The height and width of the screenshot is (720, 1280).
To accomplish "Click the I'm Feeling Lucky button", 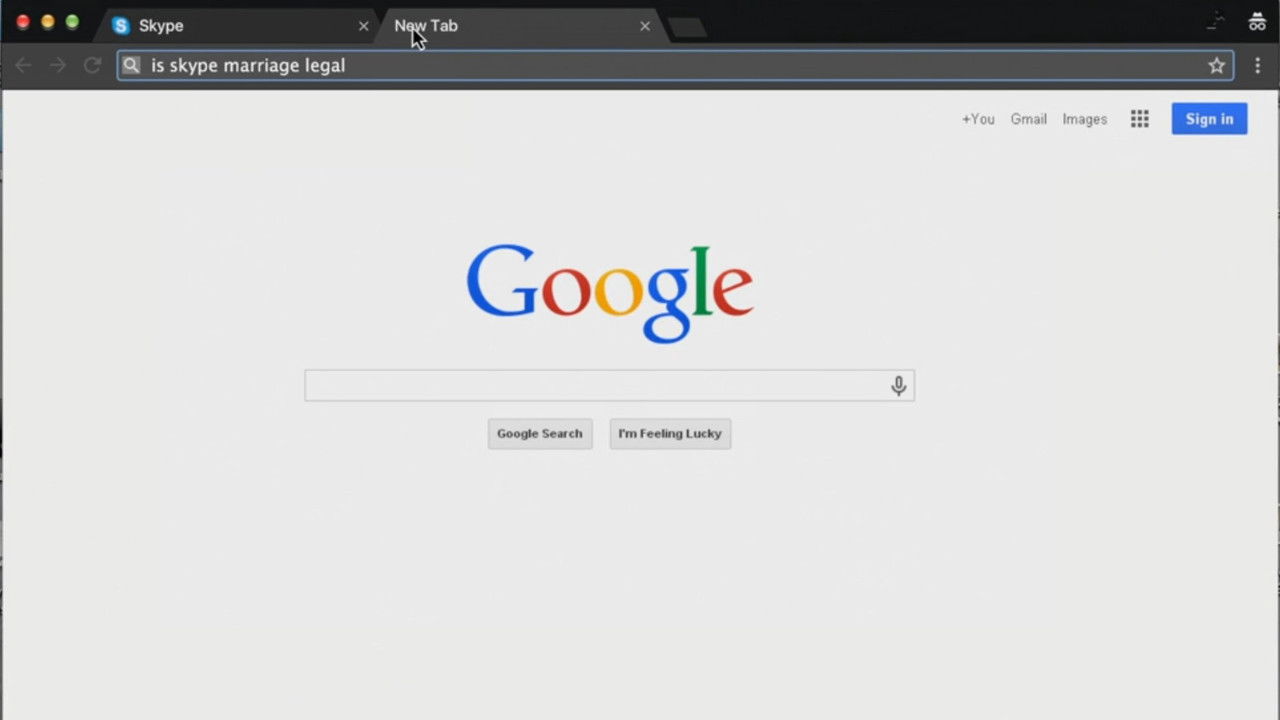I will [669, 433].
